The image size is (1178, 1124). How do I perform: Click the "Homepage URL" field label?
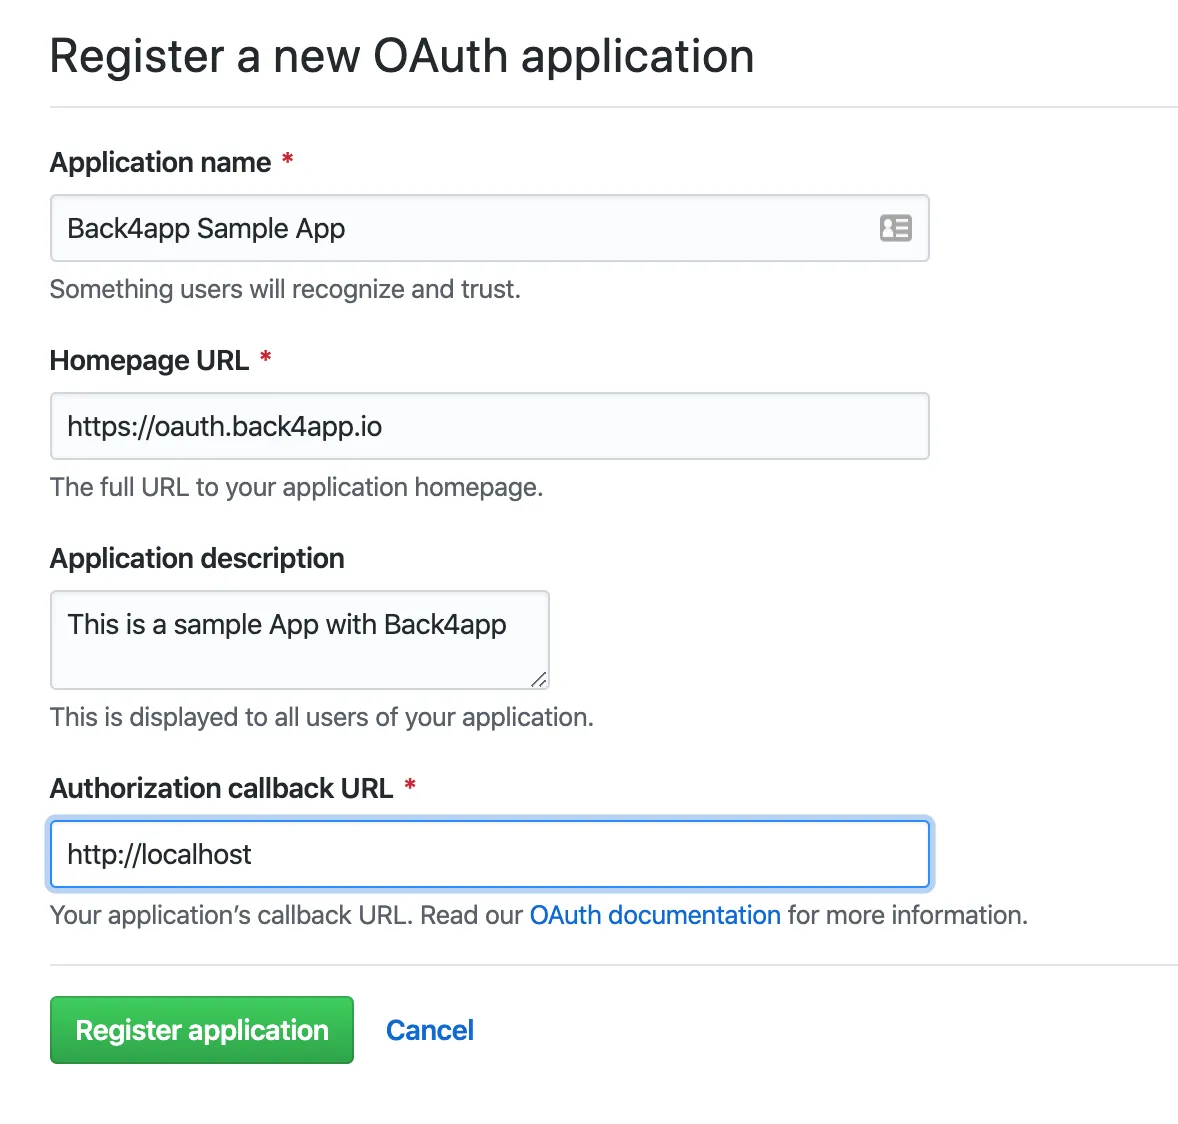pyautogui.click(x=149, y=361)
